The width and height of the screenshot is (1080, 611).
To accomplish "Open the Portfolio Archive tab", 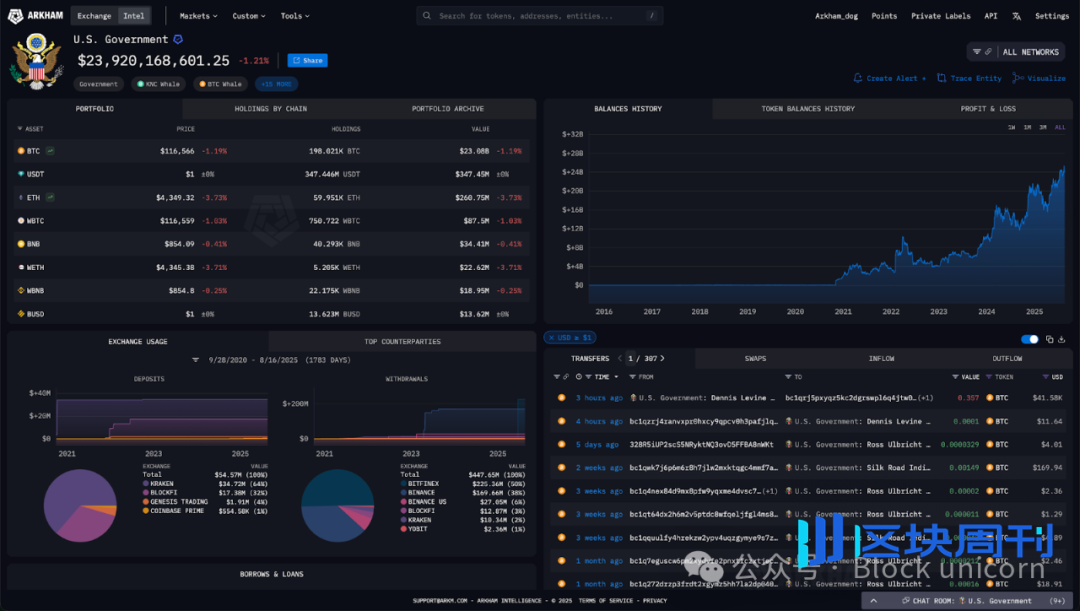I will (x=448, y=109).
